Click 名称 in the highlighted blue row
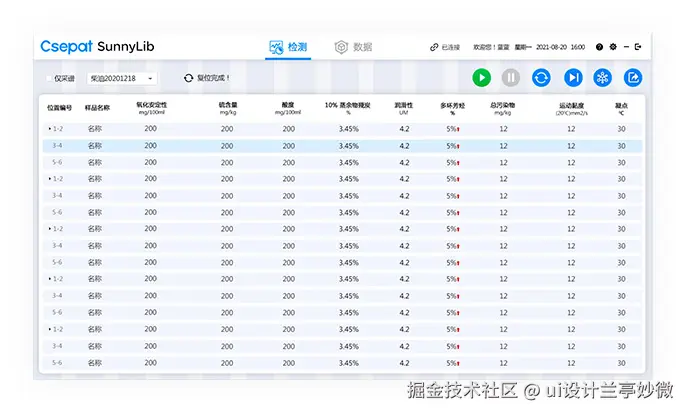The width and height of the screenshot is (686, 413). pyautogui.click(x=94, y=146)
